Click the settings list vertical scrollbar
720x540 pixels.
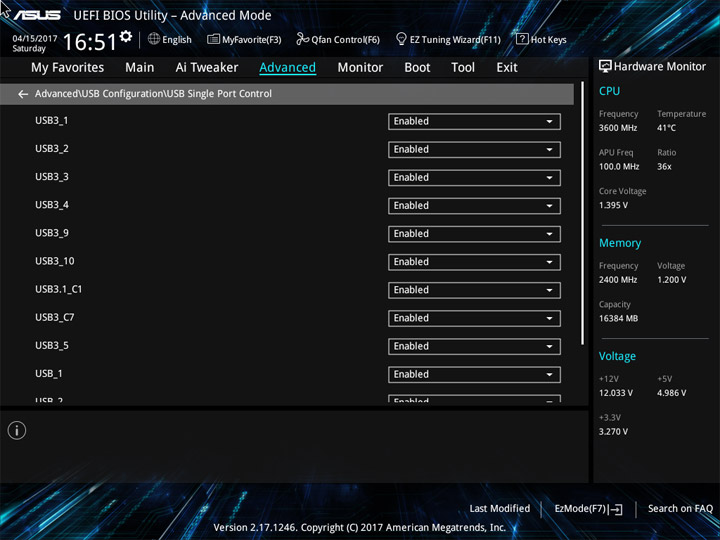(x=583, y=214)
